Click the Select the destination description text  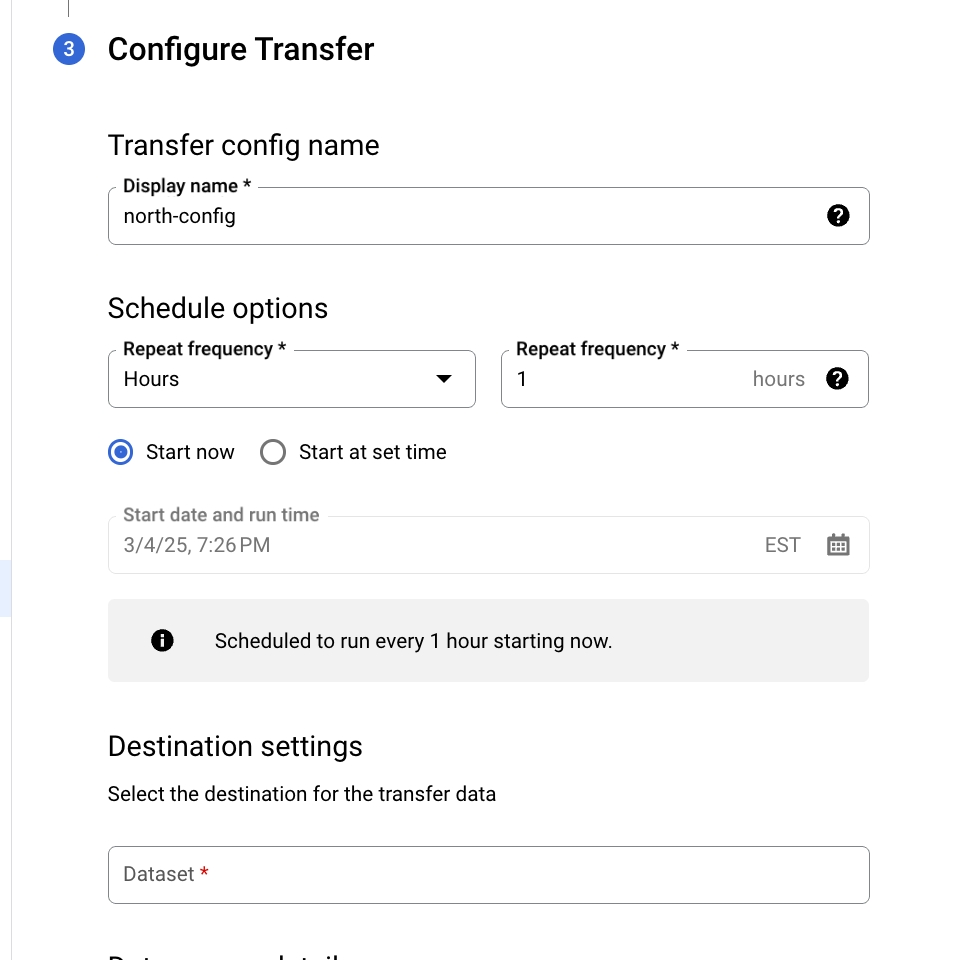(x=301, y=794)
